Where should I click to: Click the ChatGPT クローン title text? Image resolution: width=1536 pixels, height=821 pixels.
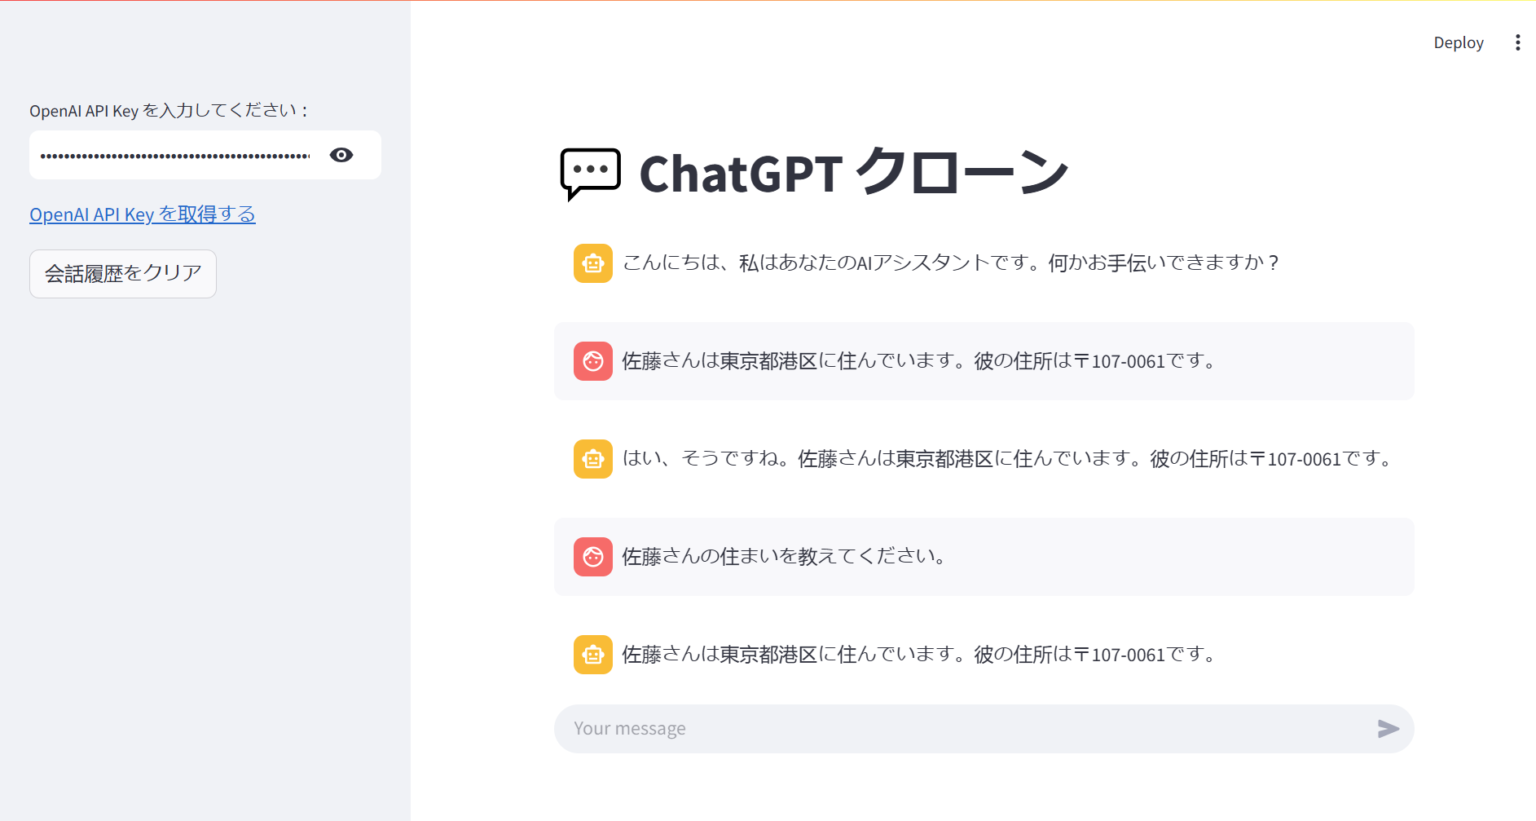pyautogui.click(x=855, y=172)
